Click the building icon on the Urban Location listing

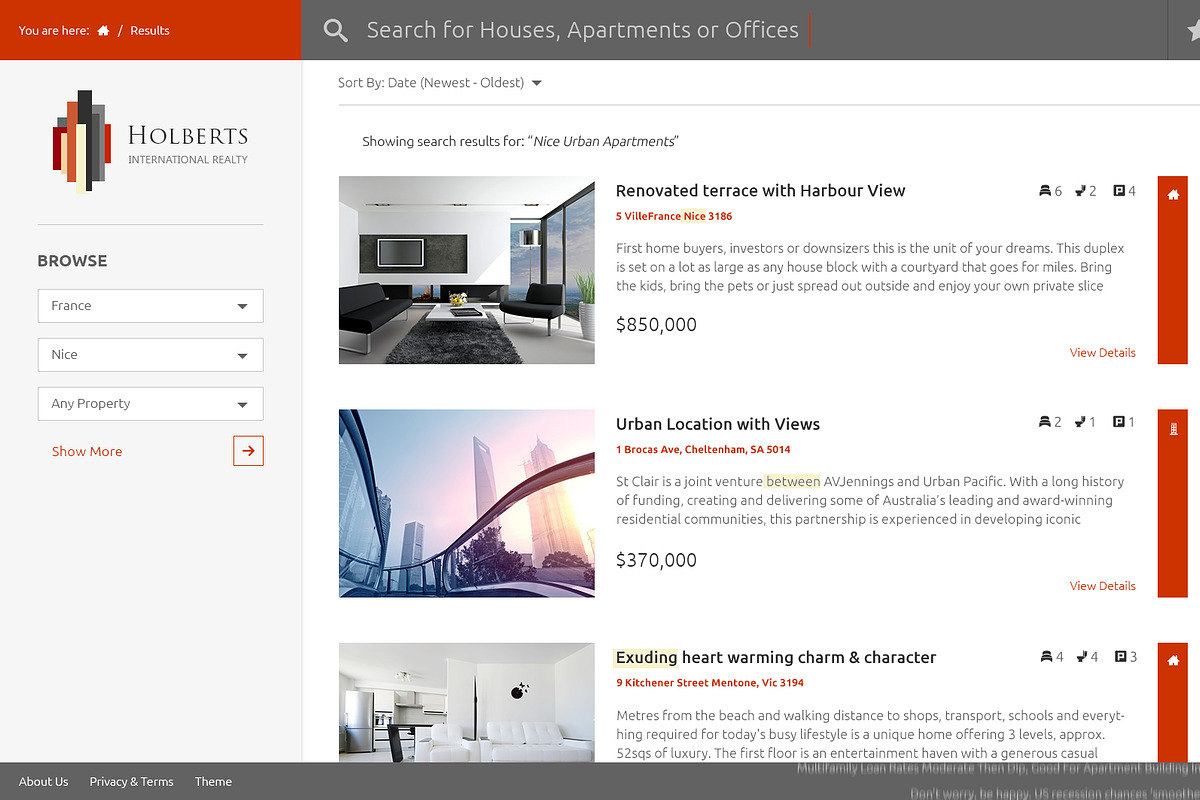click(1173, 428)
